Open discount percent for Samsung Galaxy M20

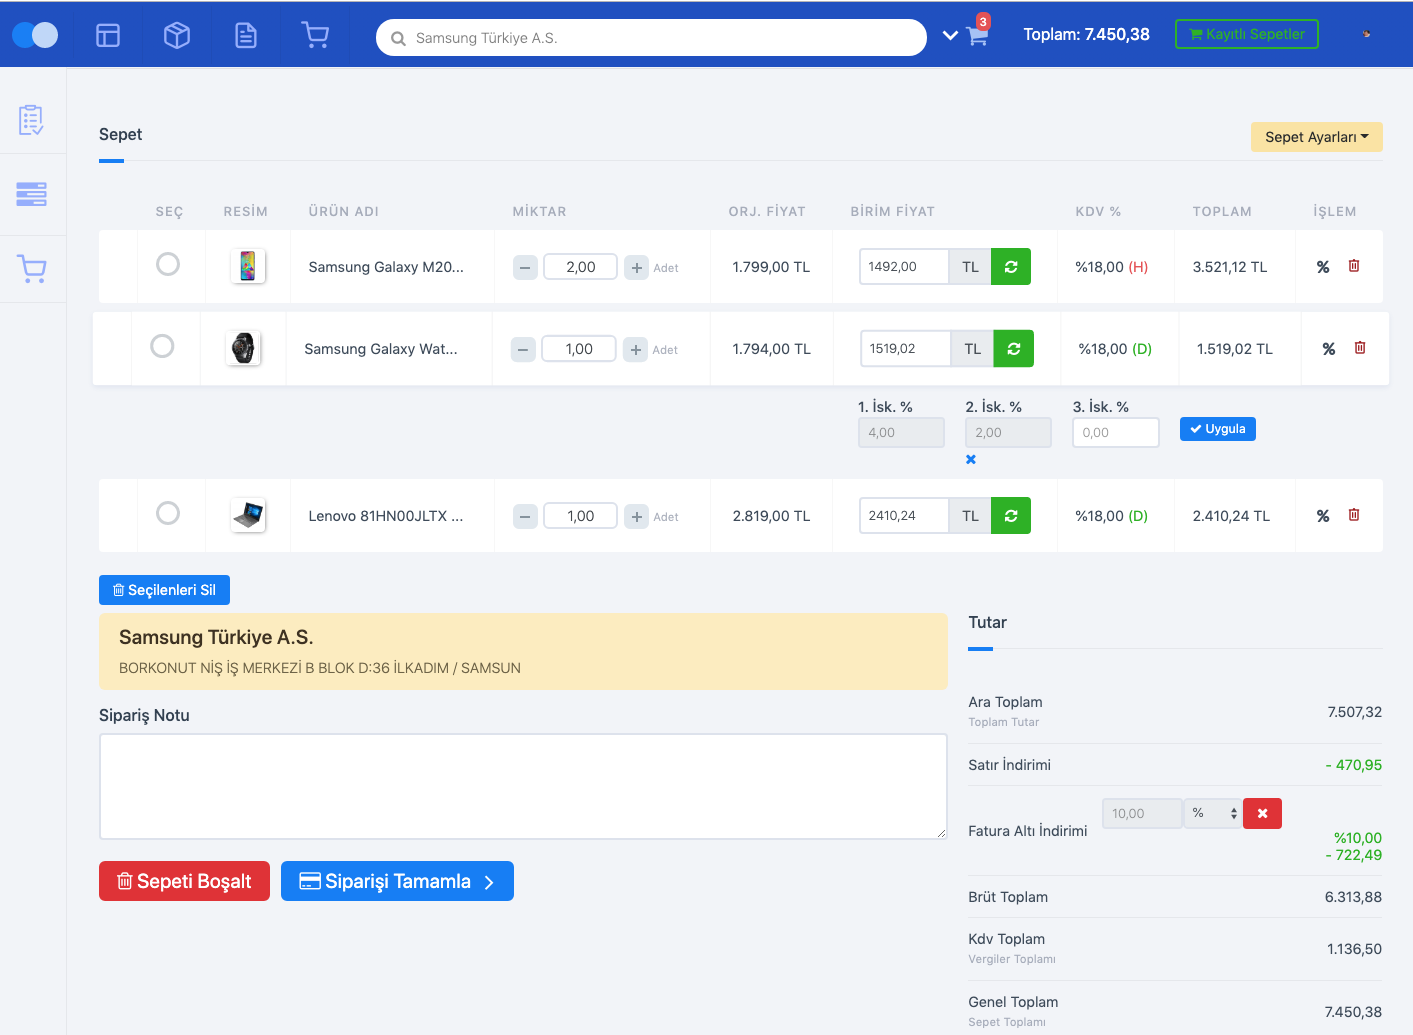(1323, 267)
